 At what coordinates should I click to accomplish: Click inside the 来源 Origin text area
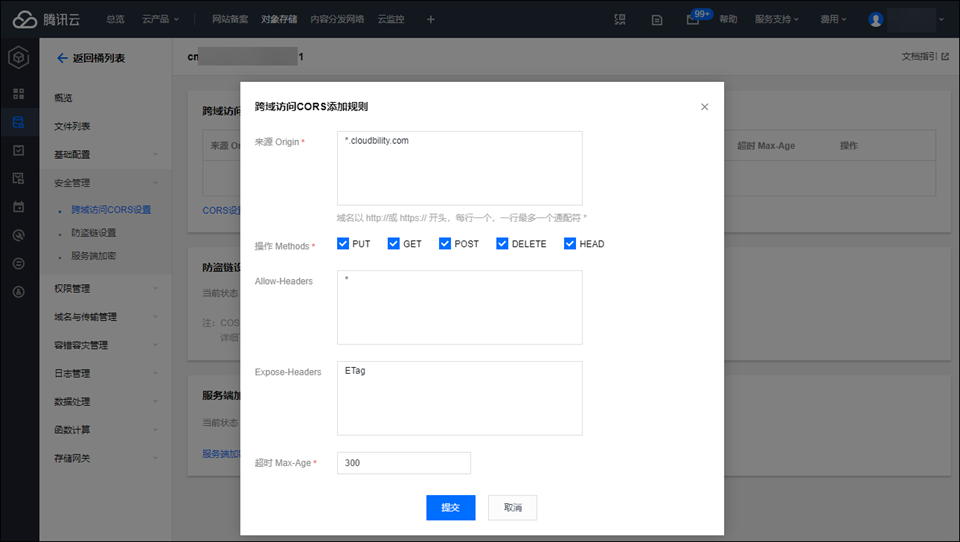click(x=459, y=168)
